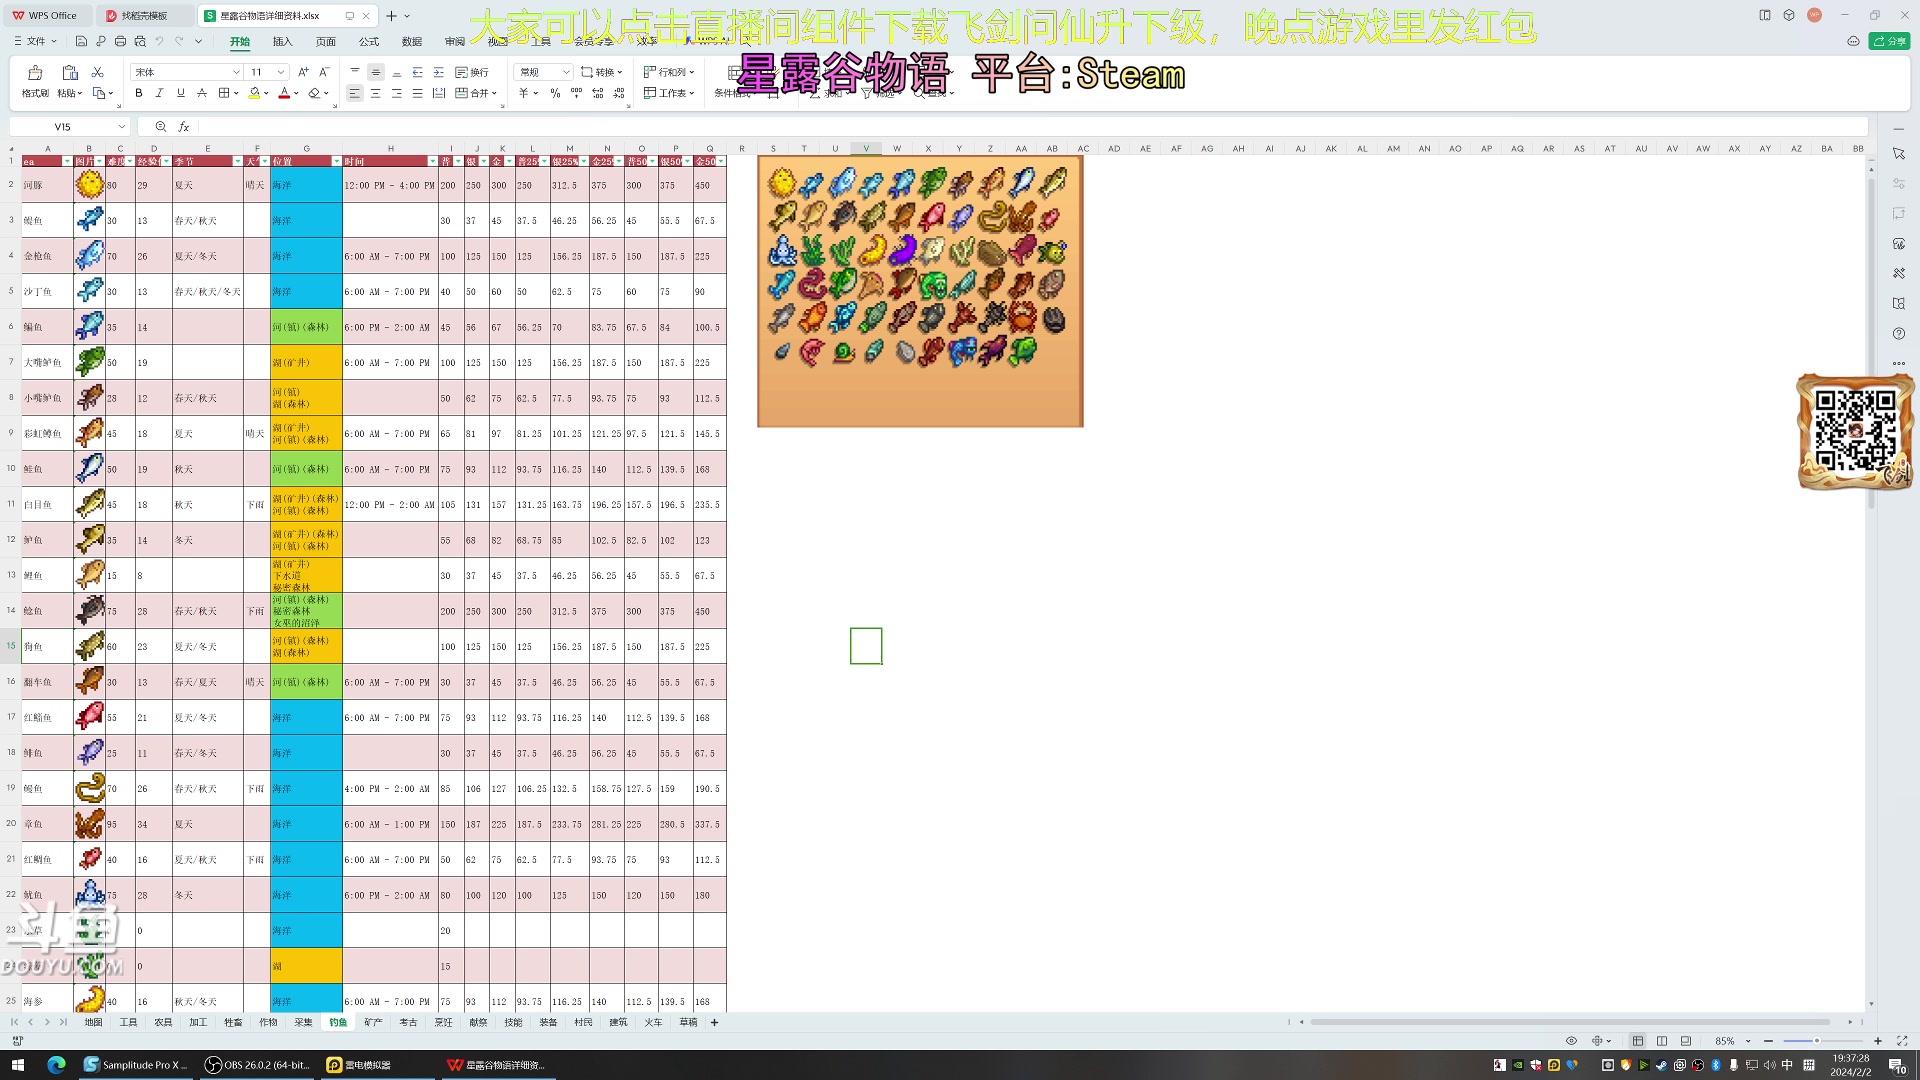Apply bold formatting to selected cell
This screenshot has width=1920, height=1080.
point(139,92)
